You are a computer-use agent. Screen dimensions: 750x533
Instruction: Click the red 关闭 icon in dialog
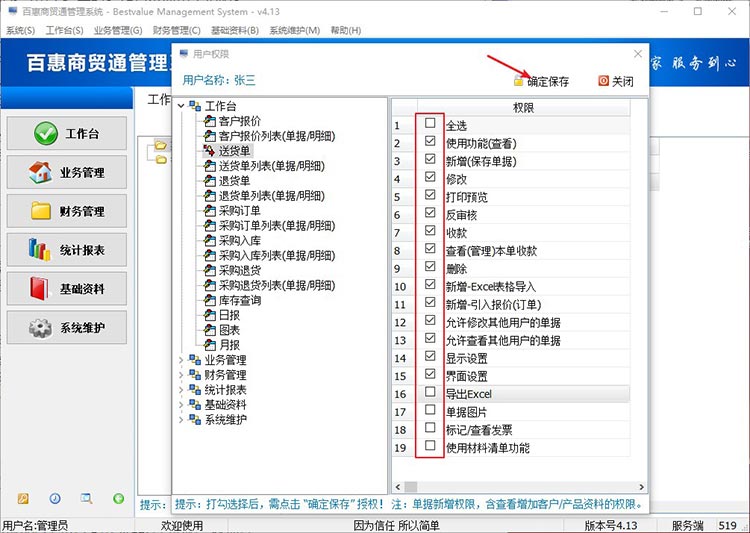[x=604, y=81]
